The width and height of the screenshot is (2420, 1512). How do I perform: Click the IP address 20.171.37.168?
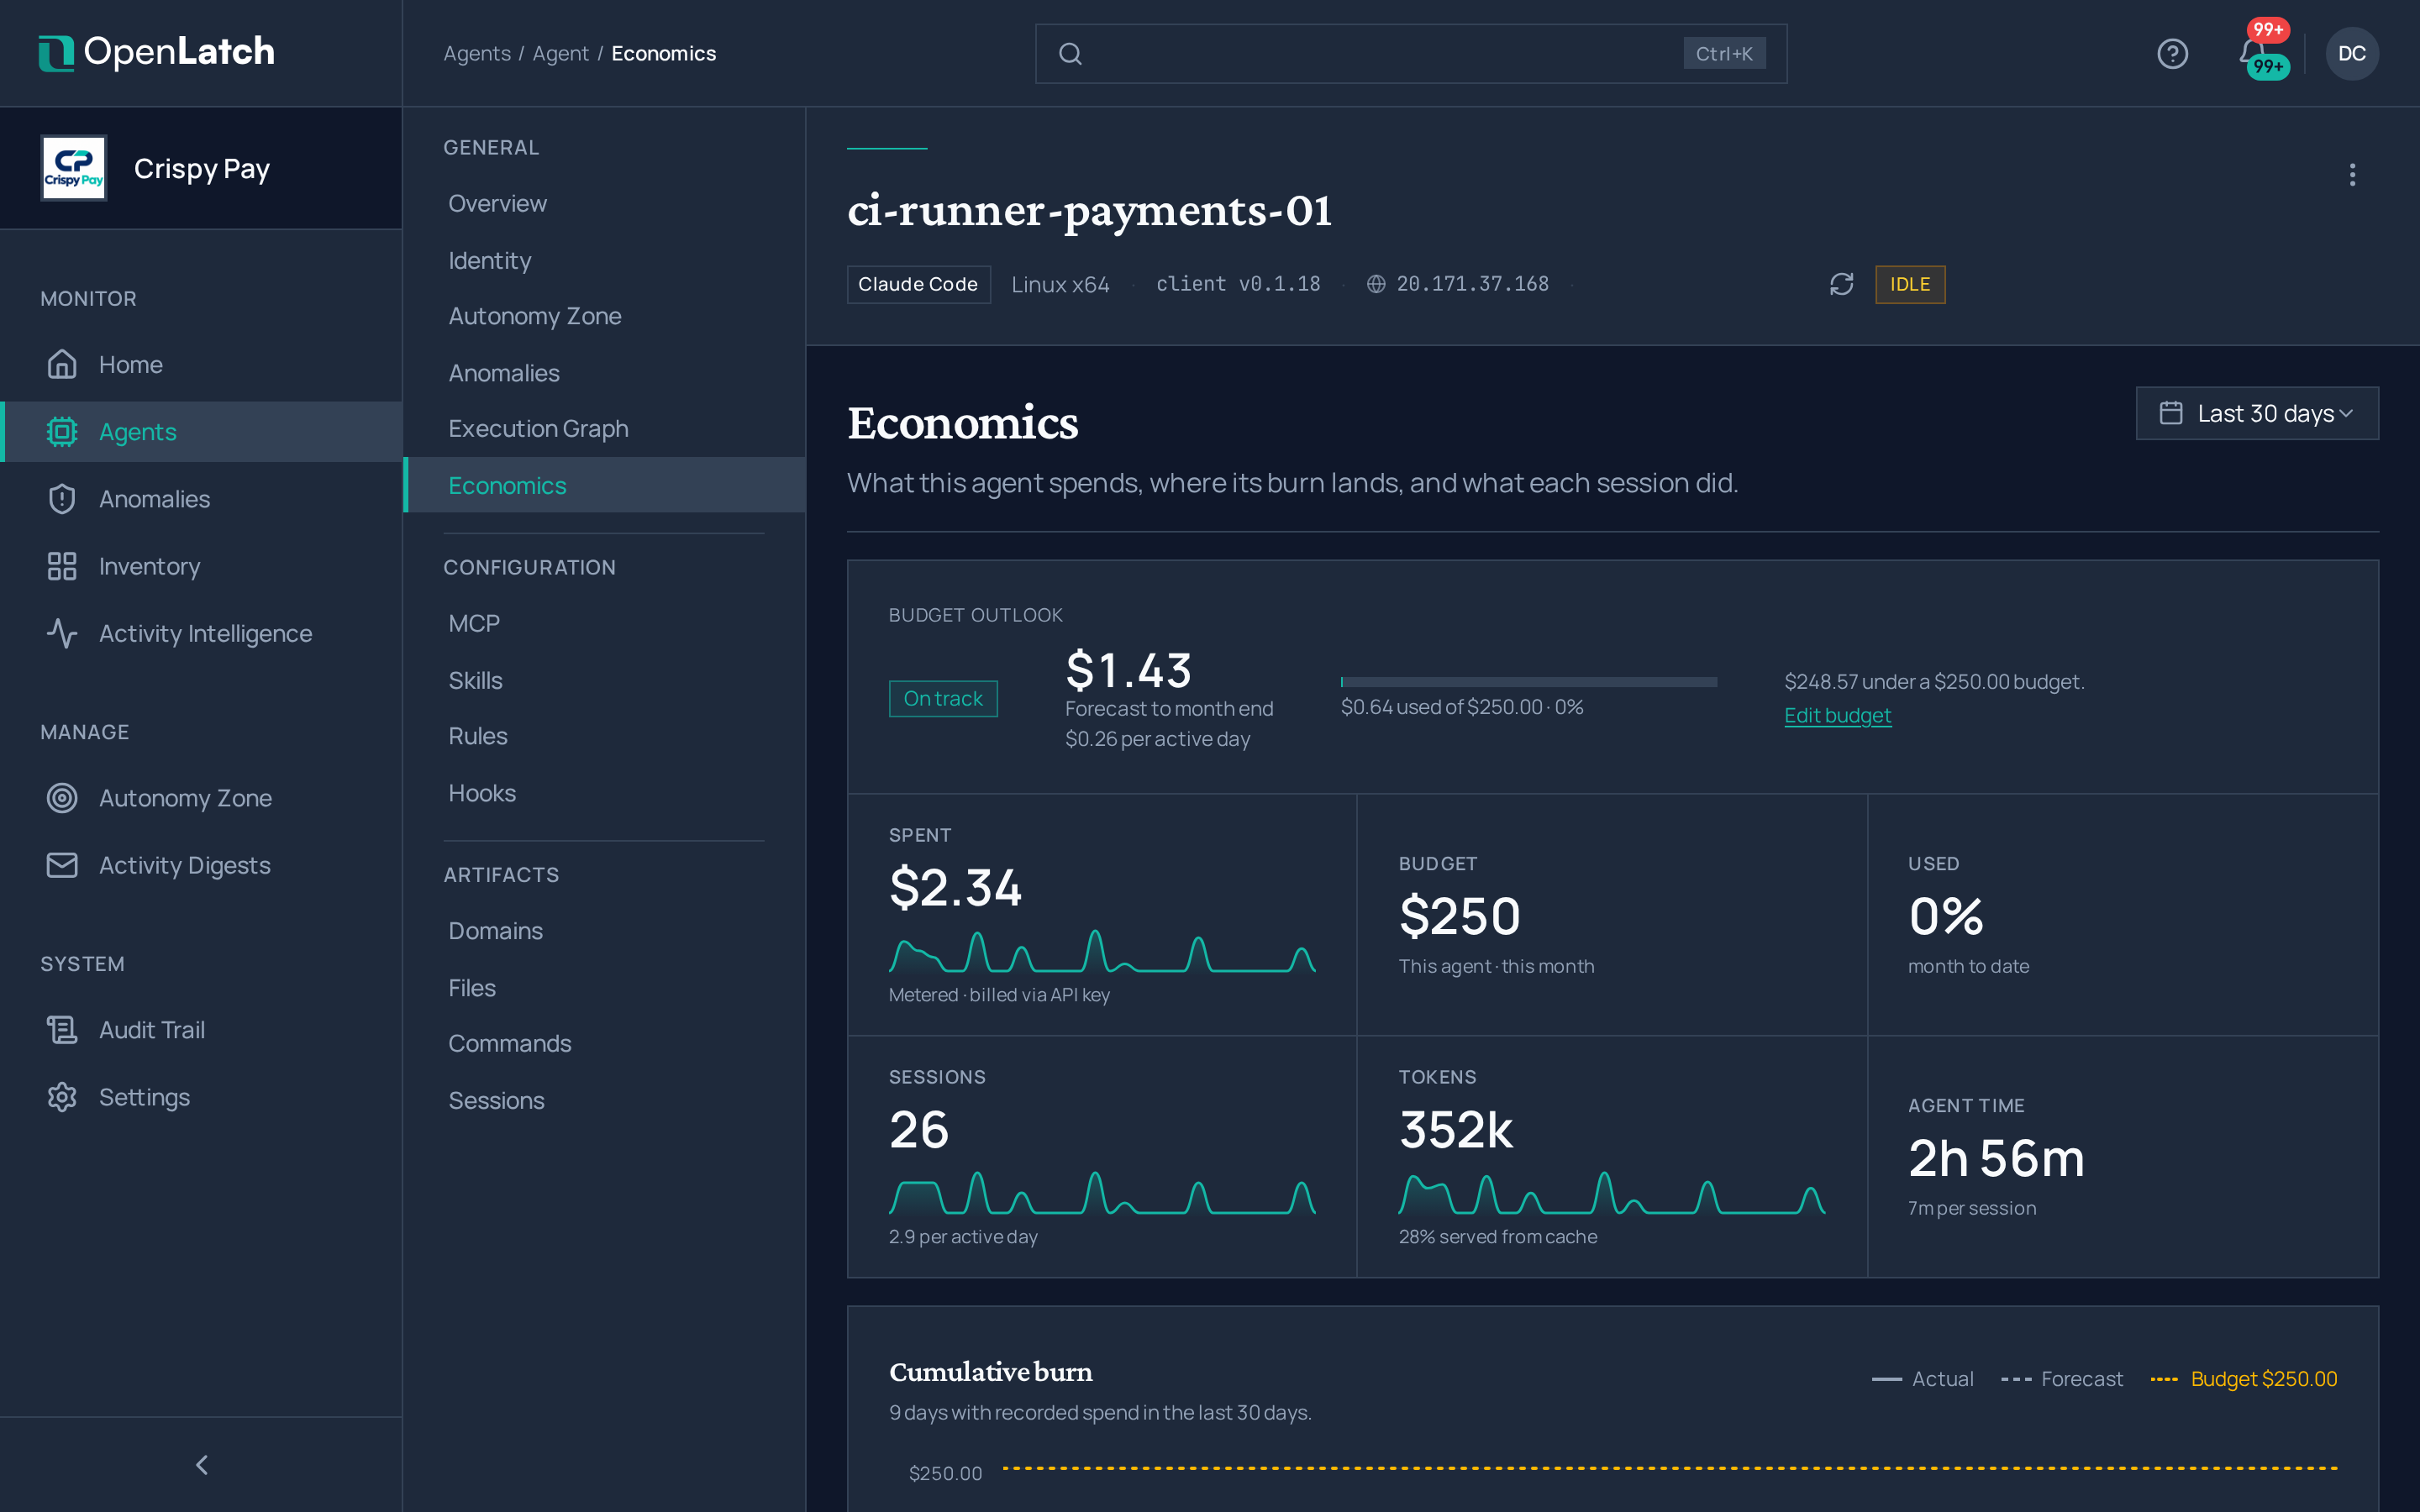coord(1472,284)
